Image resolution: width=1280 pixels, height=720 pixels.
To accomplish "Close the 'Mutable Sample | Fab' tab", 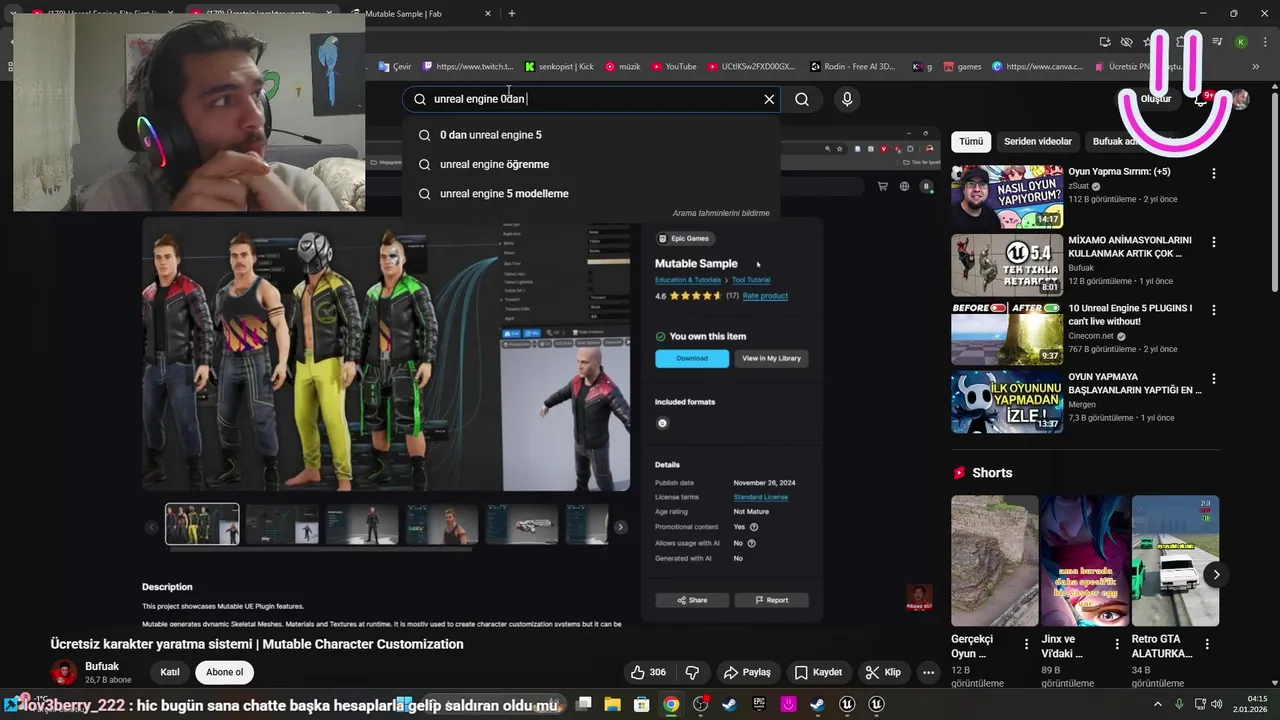I will click(488, 14).
